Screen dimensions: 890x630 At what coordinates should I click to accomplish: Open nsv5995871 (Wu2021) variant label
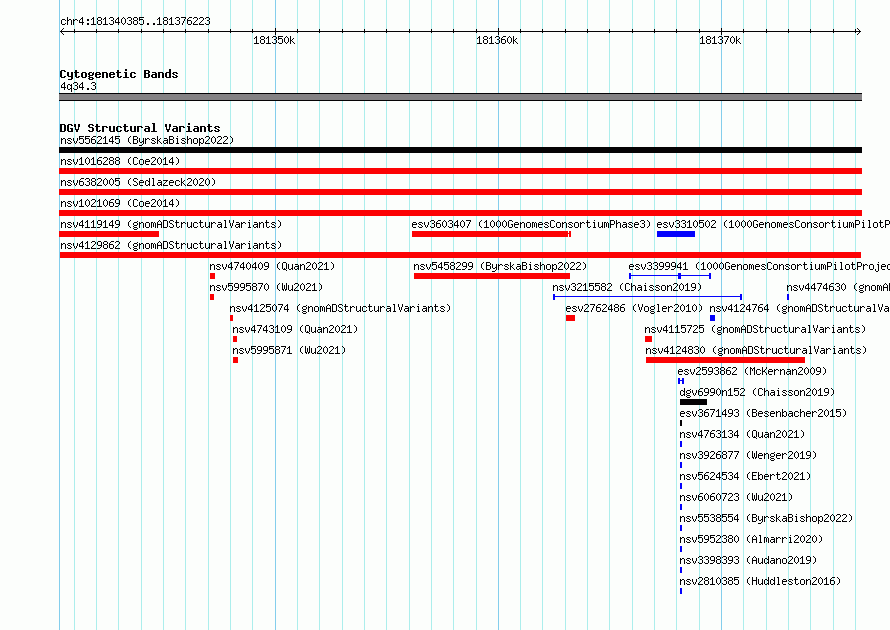[289, 350]
